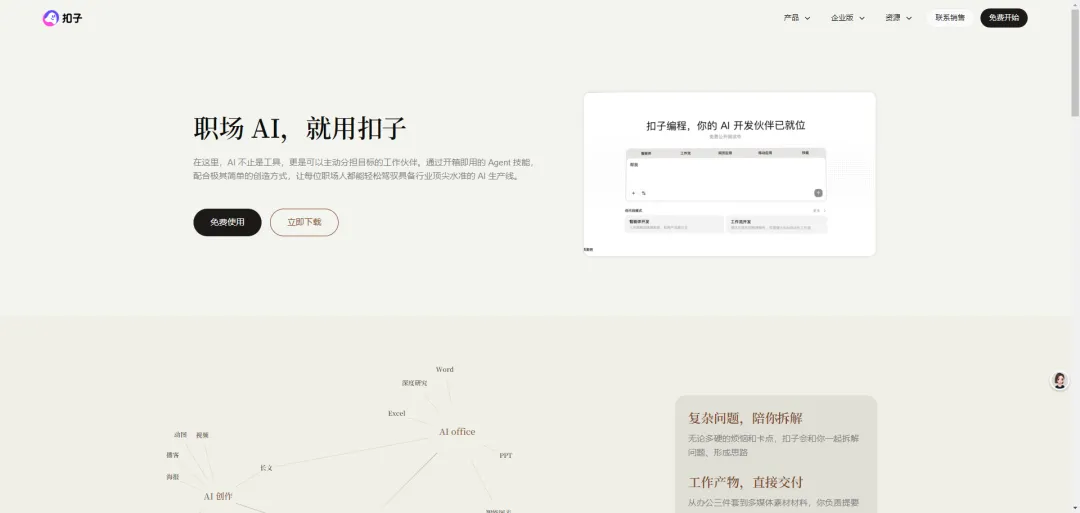Select the 工作流开发 card in the preview

tap(777, 224)
